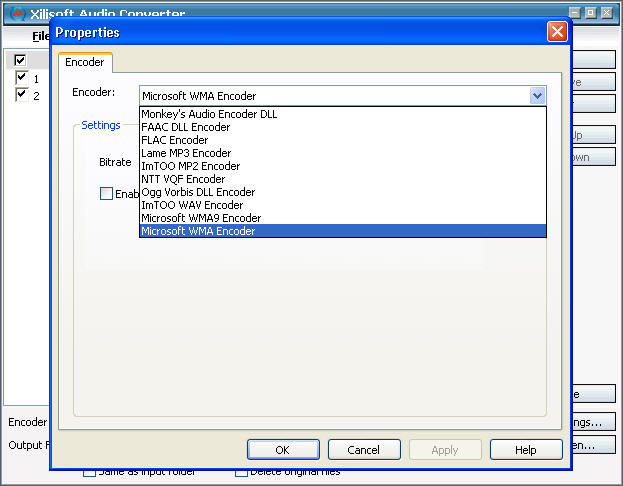Select Microsoft WMA9 Encoder option
Screen dimensions: 623x486
coord(343,218)
